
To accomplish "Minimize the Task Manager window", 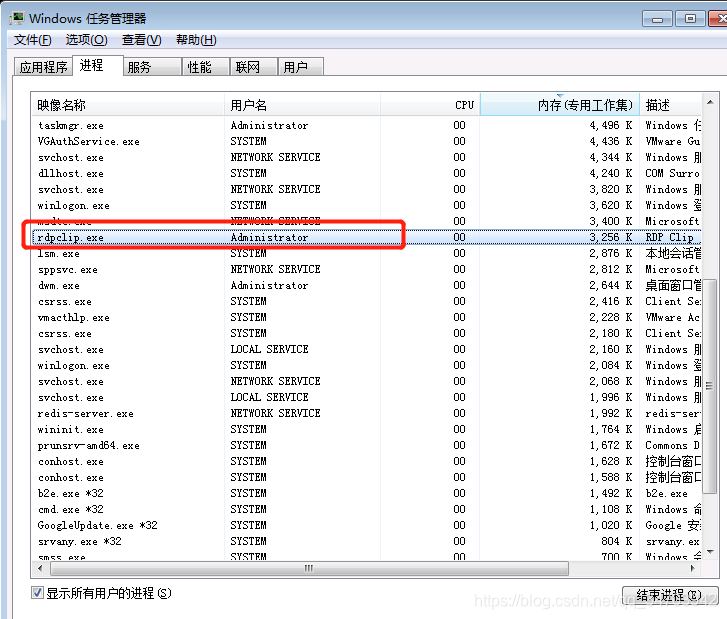I will pos(657,19).
